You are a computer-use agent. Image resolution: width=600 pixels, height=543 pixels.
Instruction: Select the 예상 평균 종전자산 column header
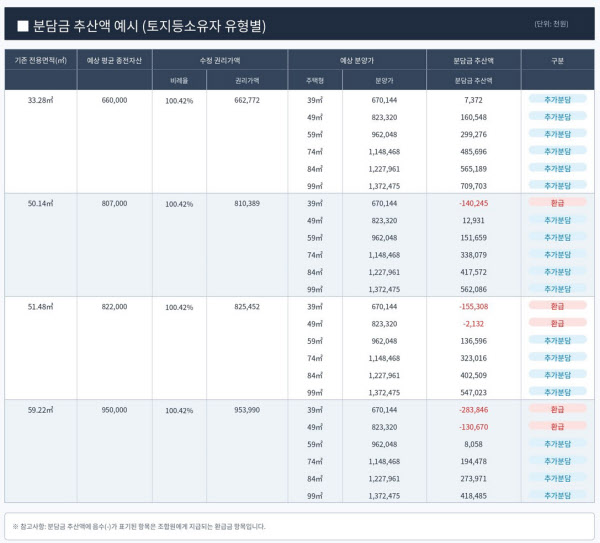(114, 60)
